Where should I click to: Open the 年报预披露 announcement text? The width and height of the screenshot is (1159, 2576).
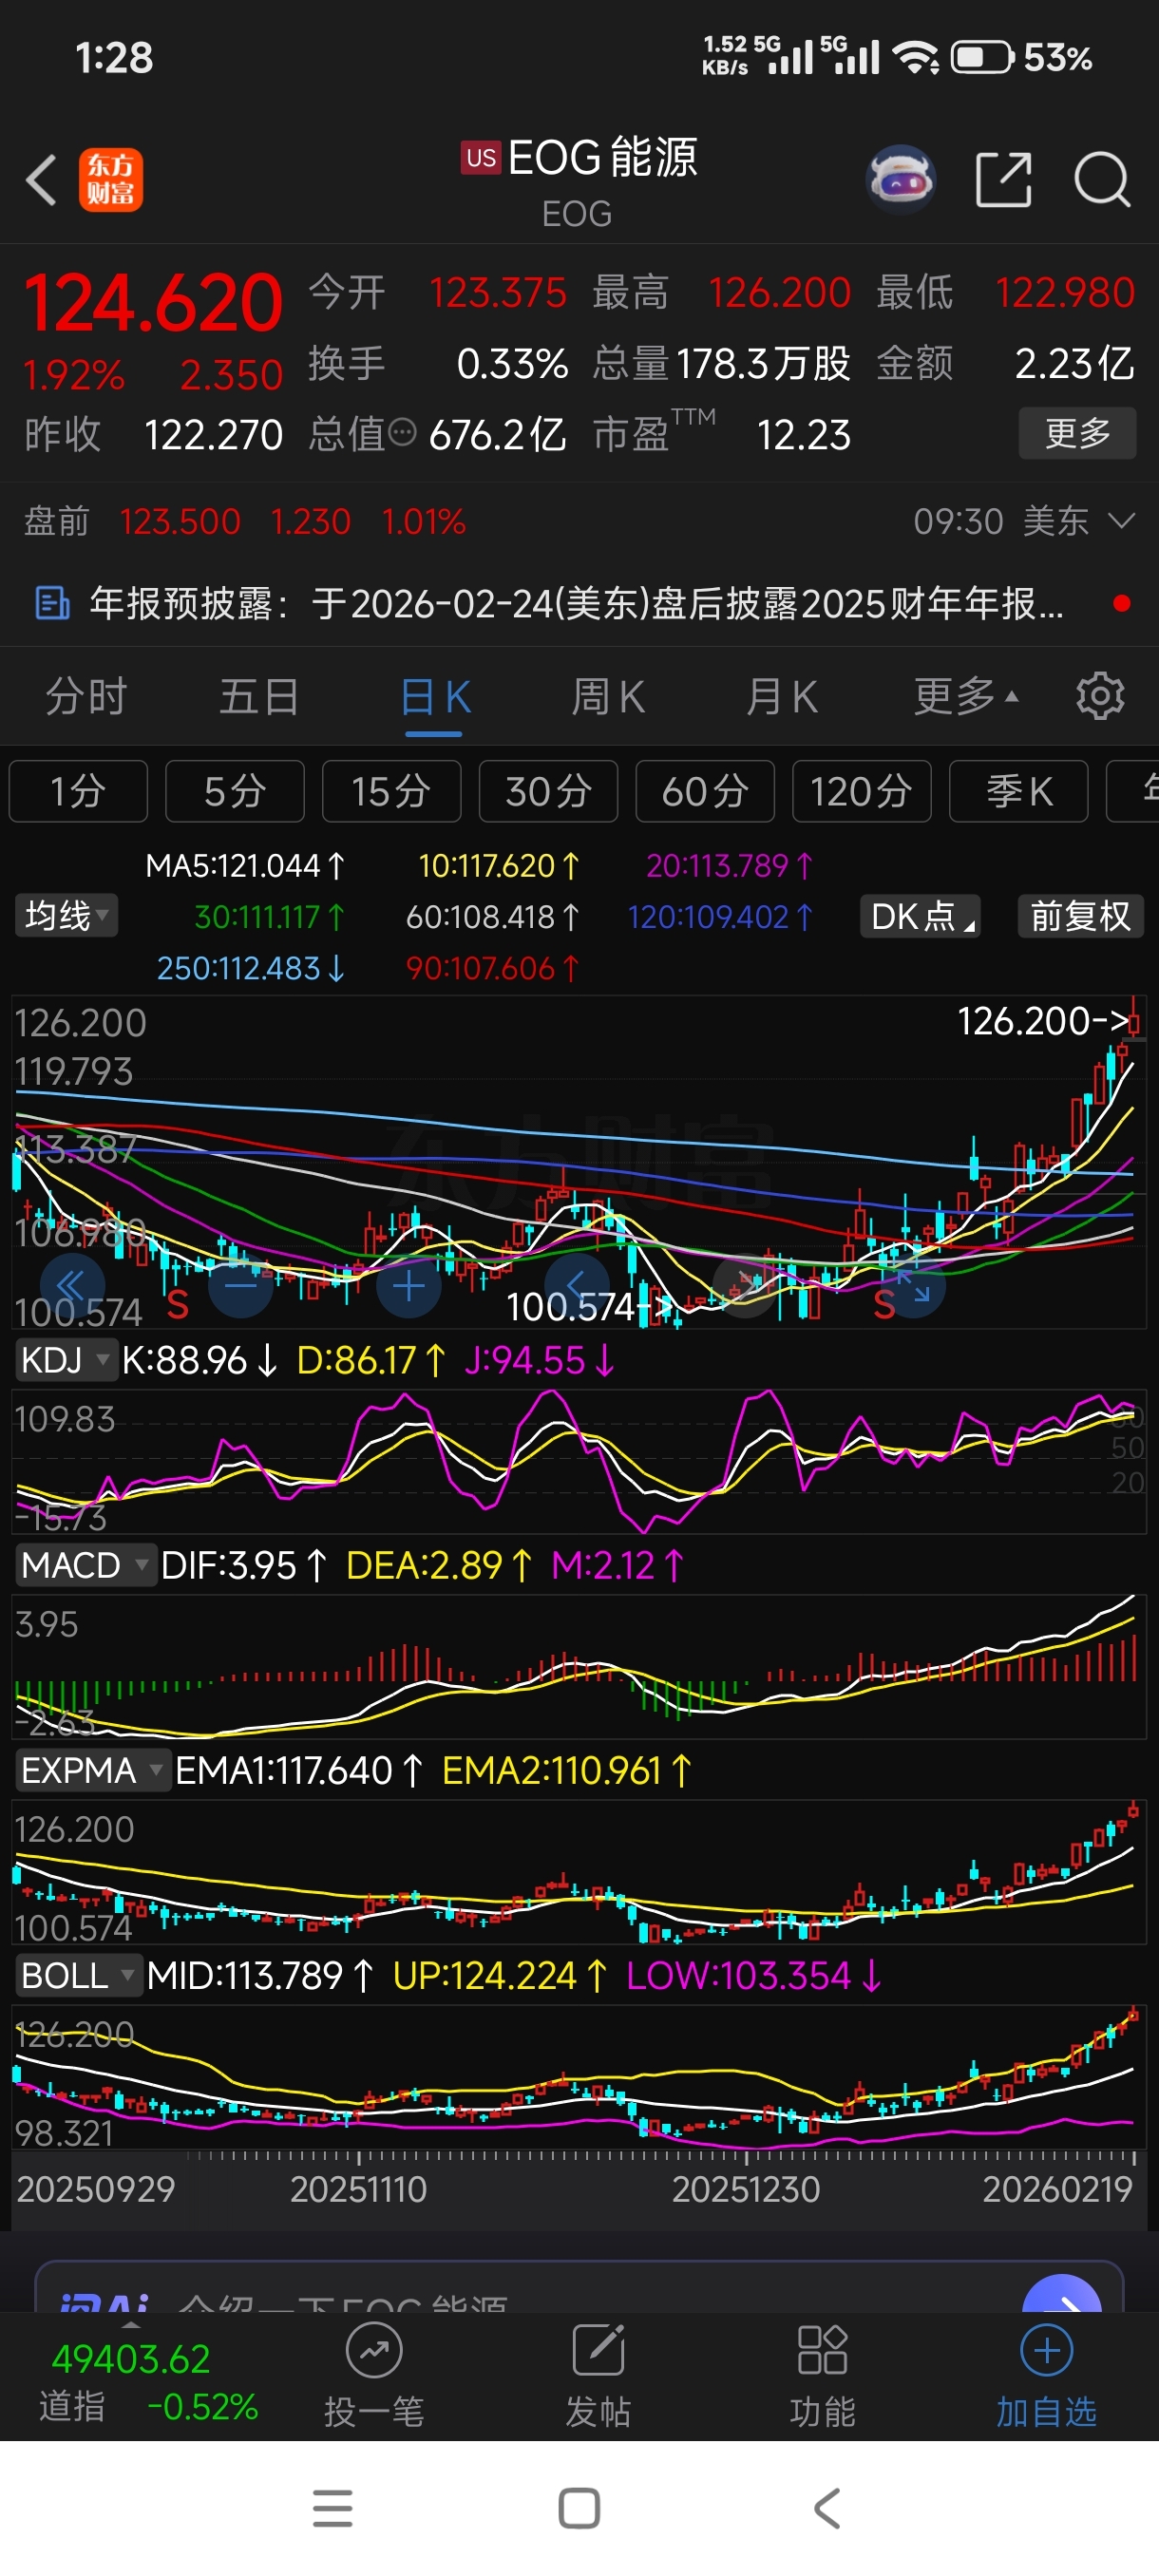point(576,603)
